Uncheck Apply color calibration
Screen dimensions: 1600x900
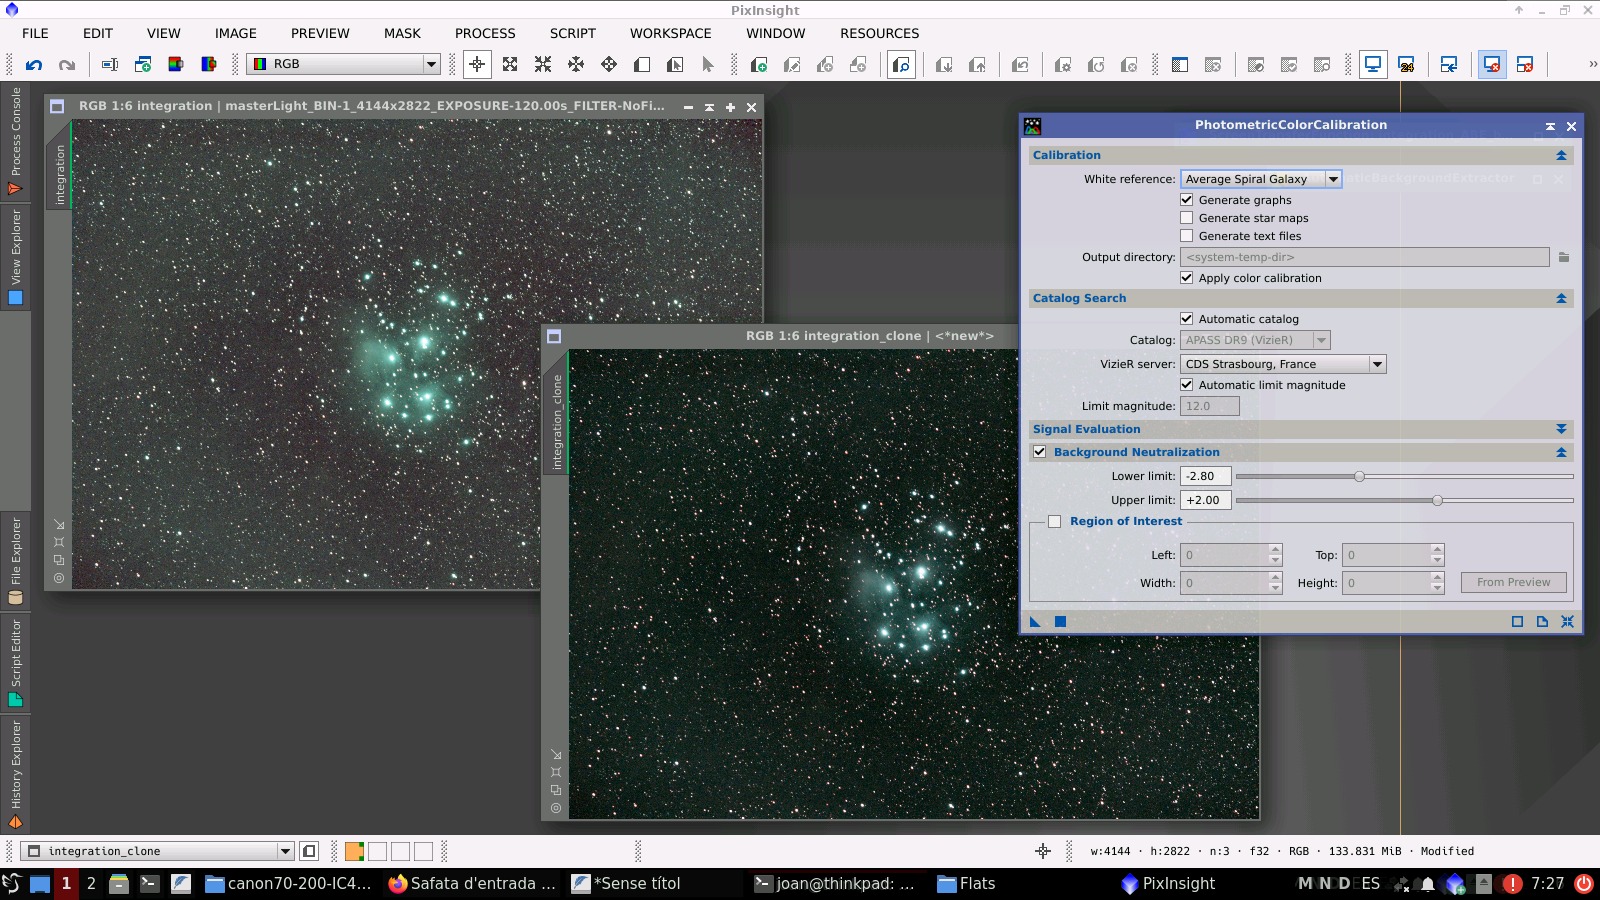click(x=1186, y=277)
